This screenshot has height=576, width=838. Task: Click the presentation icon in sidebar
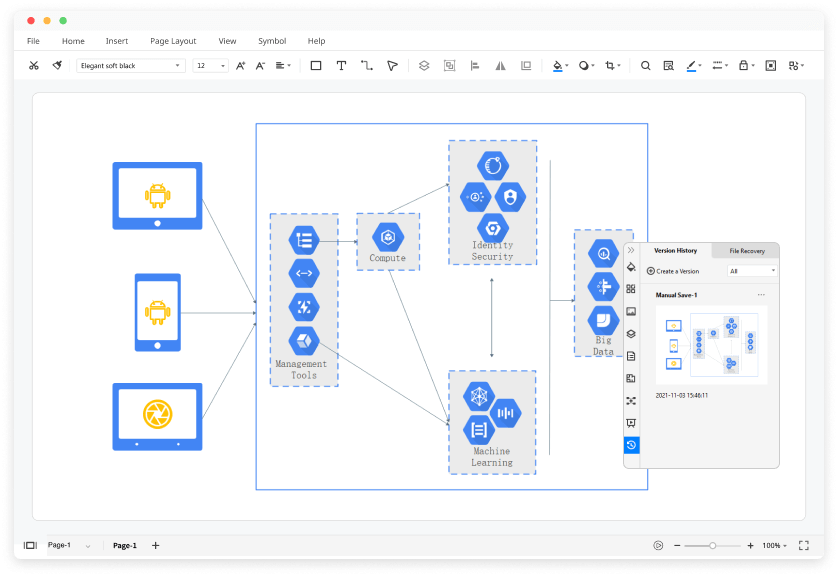pyautogui.click(x=631, y=422)
